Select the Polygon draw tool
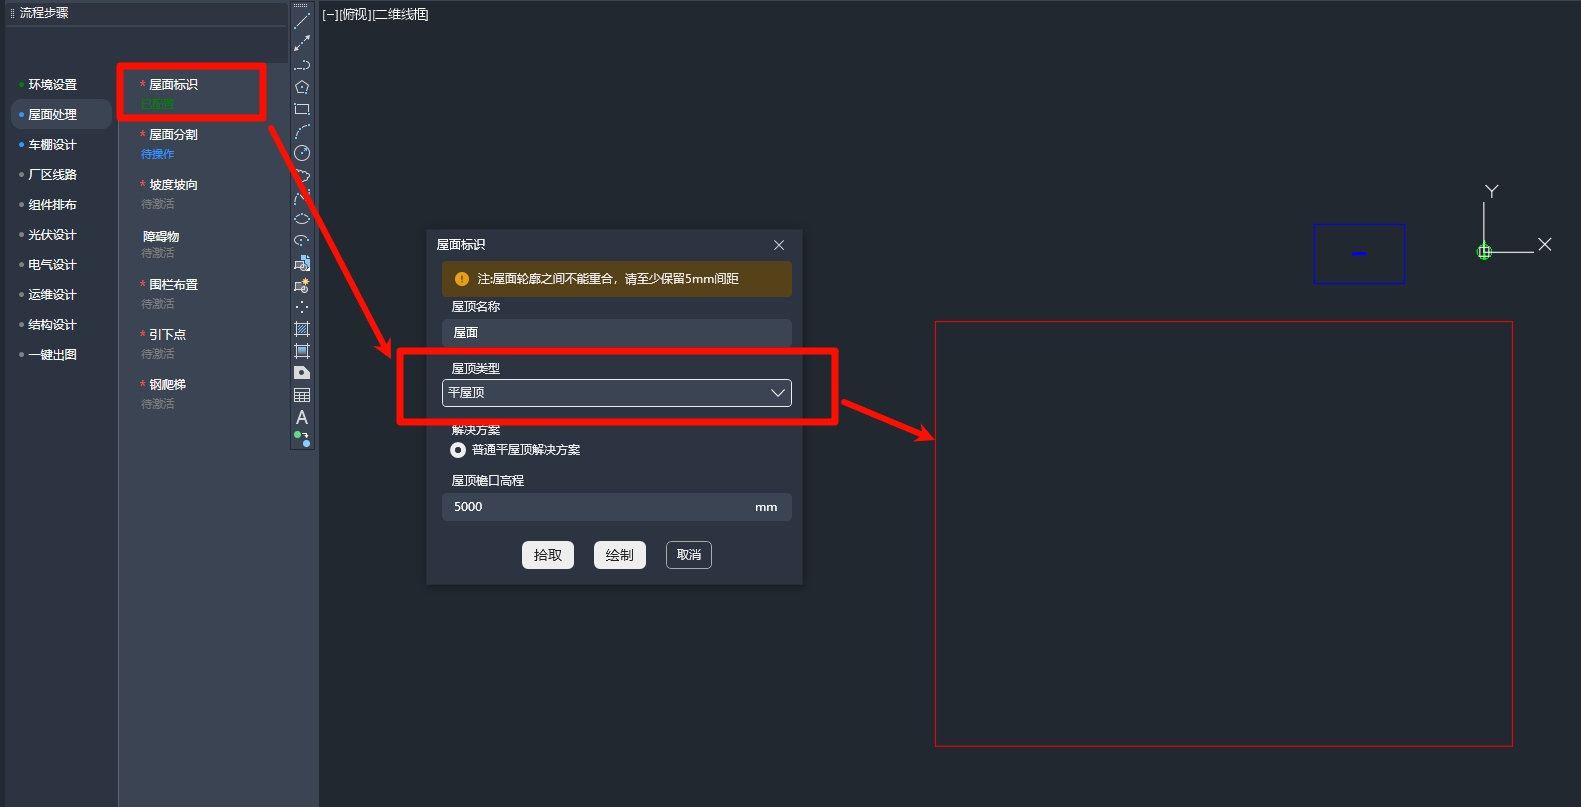The height and width of the screenshot is (807, 1581). pos(302,87)
